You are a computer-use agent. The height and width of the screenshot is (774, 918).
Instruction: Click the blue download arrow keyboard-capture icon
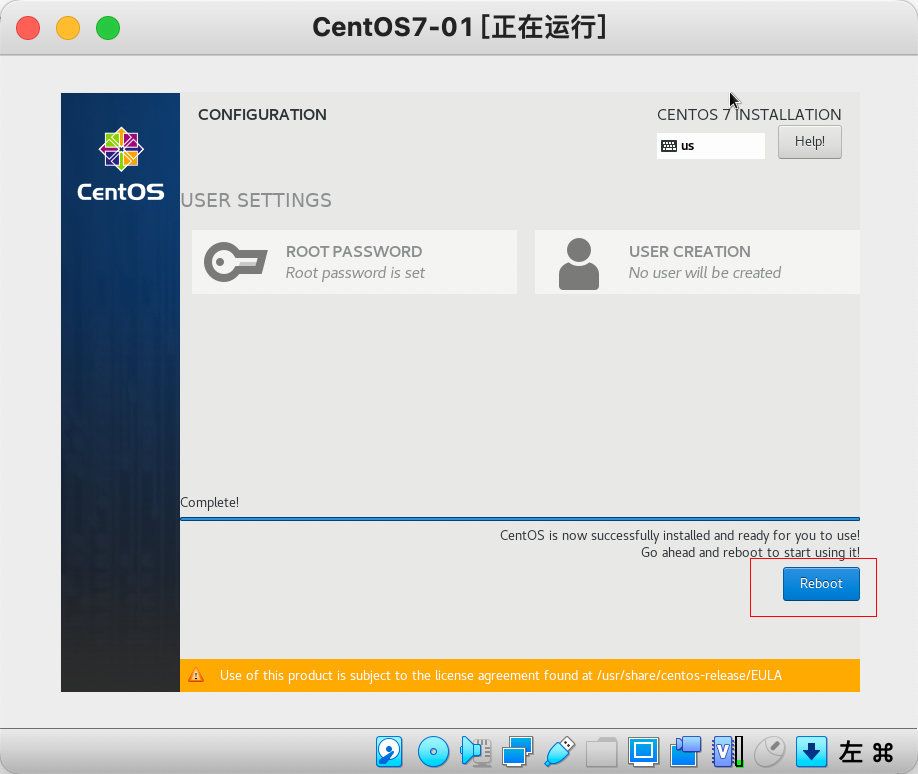811,751
